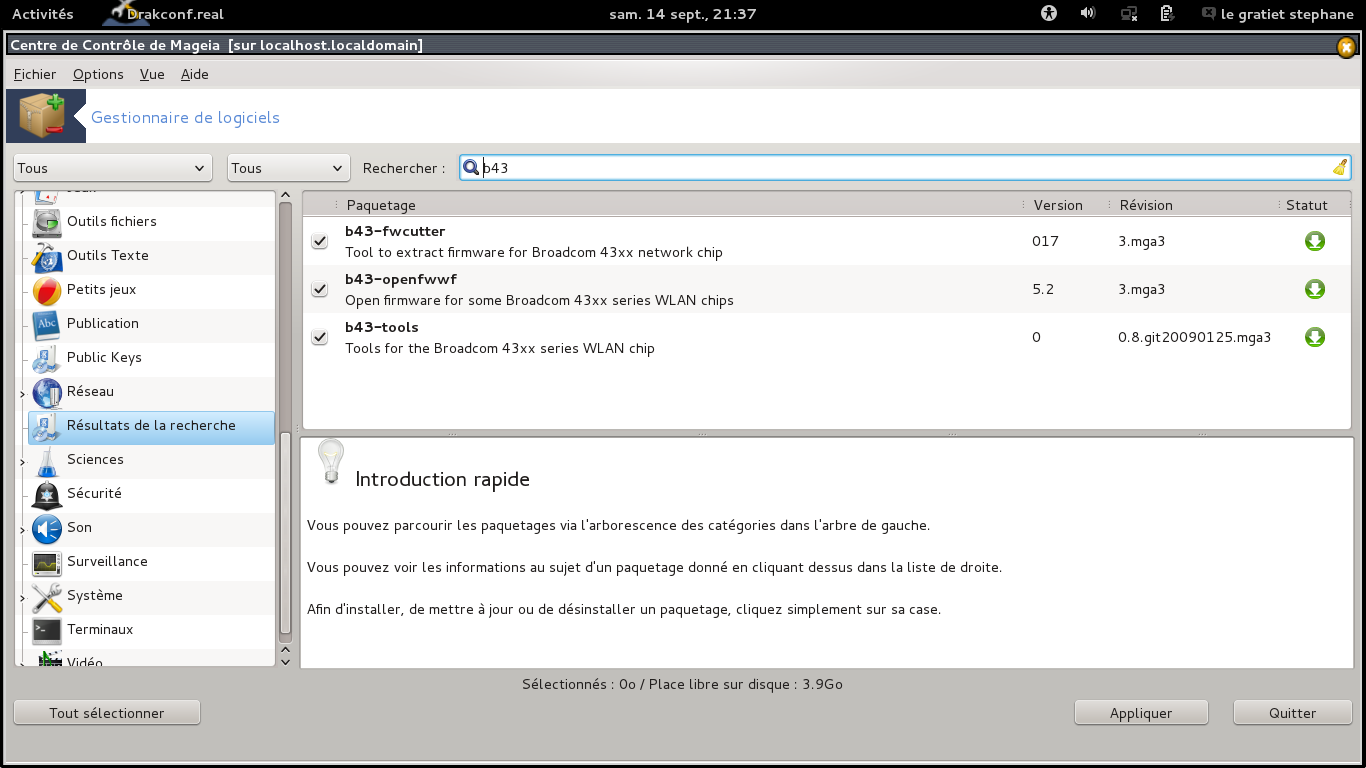Screen dimensions: 1366x768
Task: Open the volume control in top bar
Action: coord(1088,14)
